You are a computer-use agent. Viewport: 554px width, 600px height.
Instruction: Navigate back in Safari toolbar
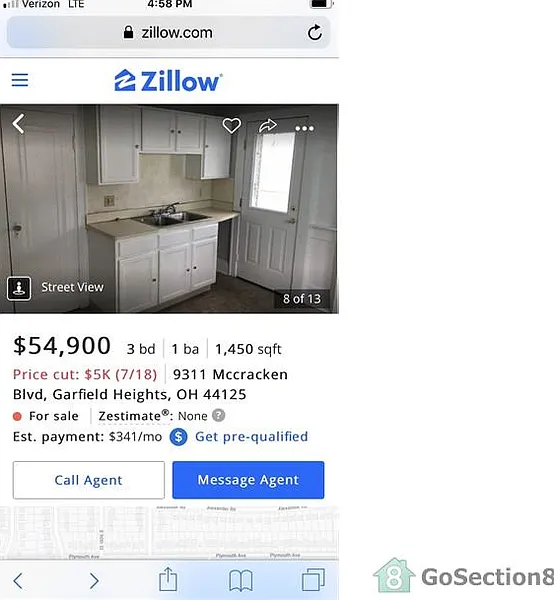click(18, 581)
